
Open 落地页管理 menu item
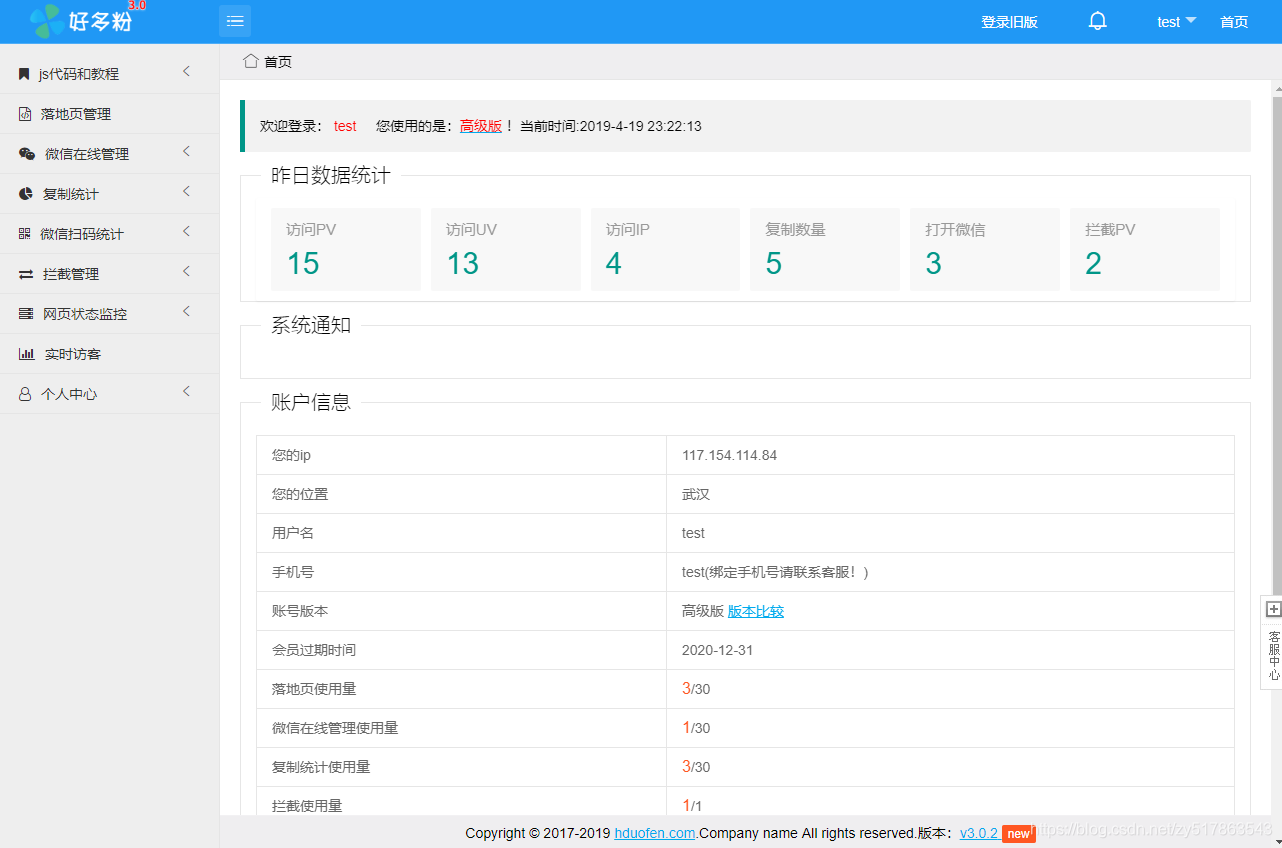(x=109, y=114)
